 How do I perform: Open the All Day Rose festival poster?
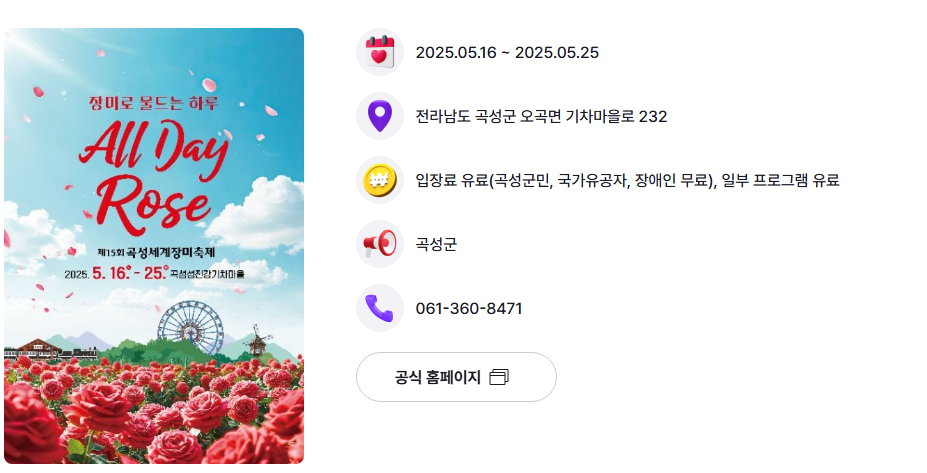154,246
